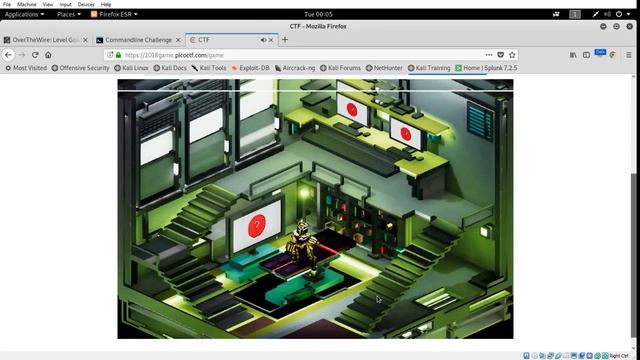The image size is (640, 360).
Task: Open the Firefox hamburger menu
Action: pos(629,55)
